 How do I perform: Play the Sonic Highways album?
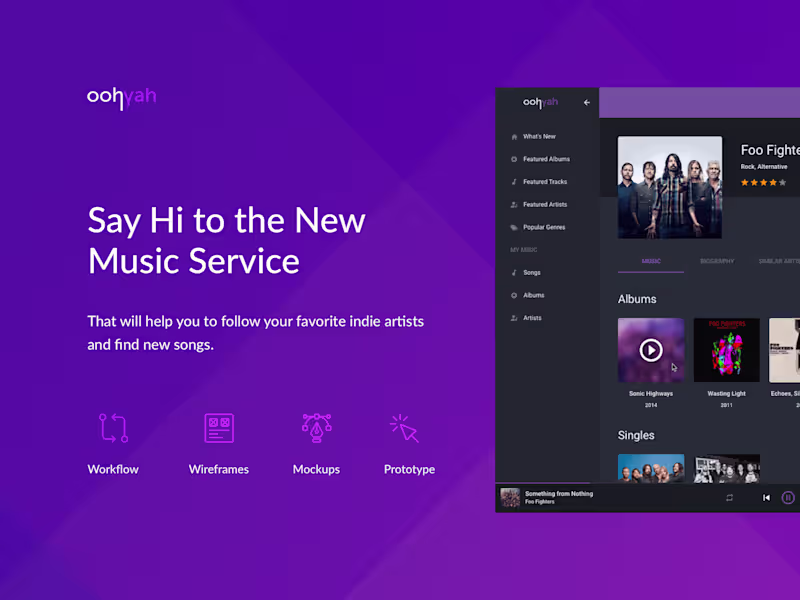coord(651,350)
